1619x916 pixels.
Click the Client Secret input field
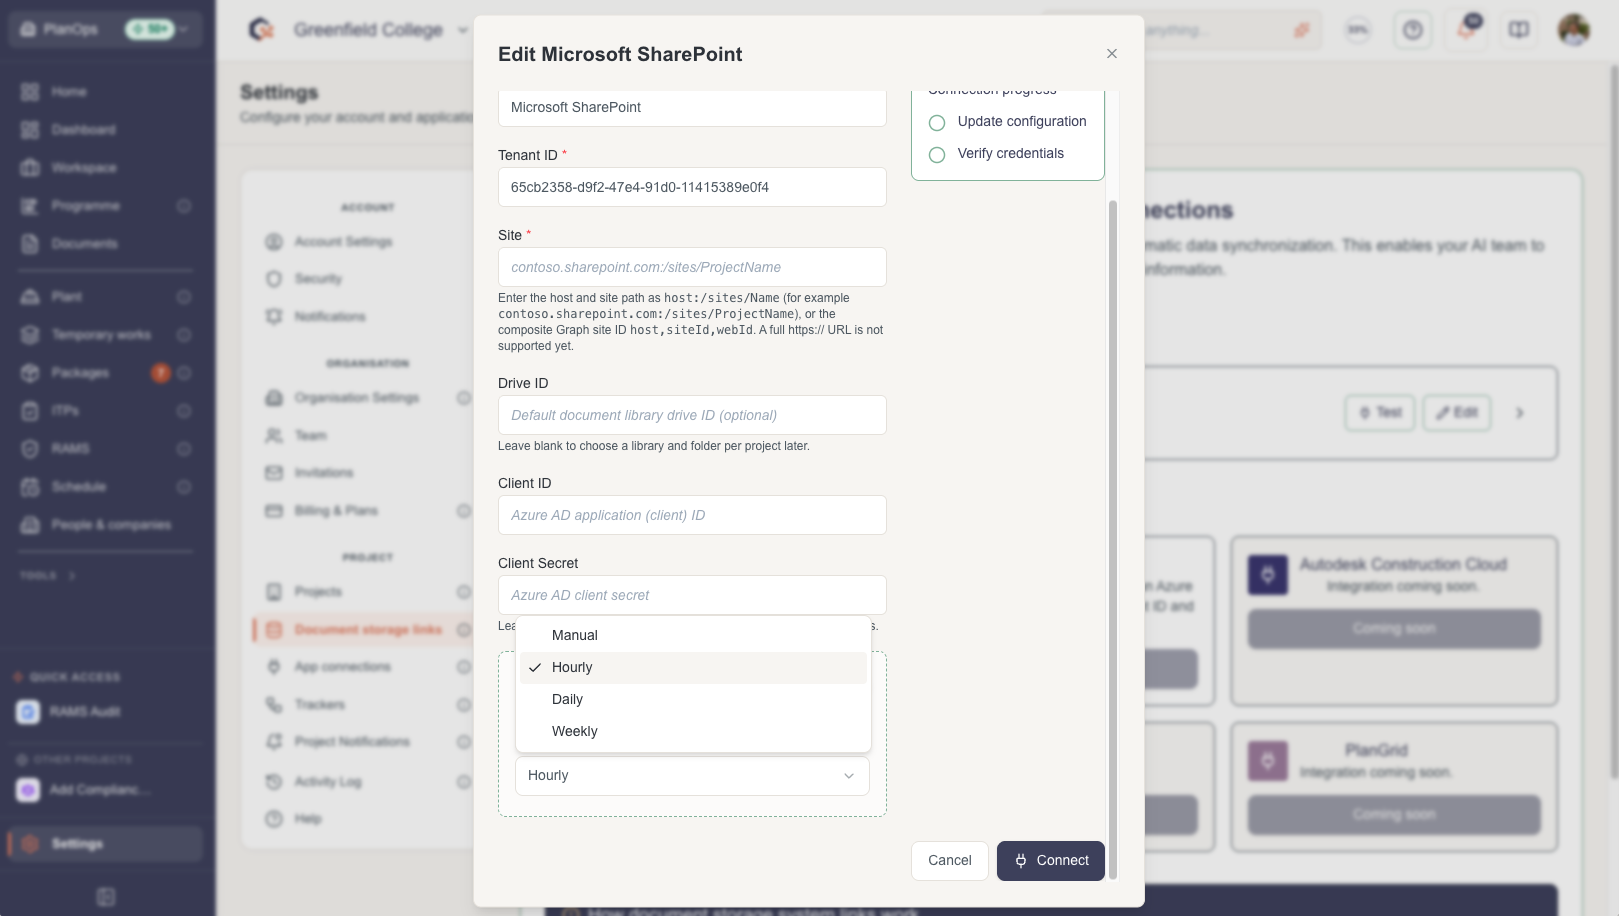(692, 595)
